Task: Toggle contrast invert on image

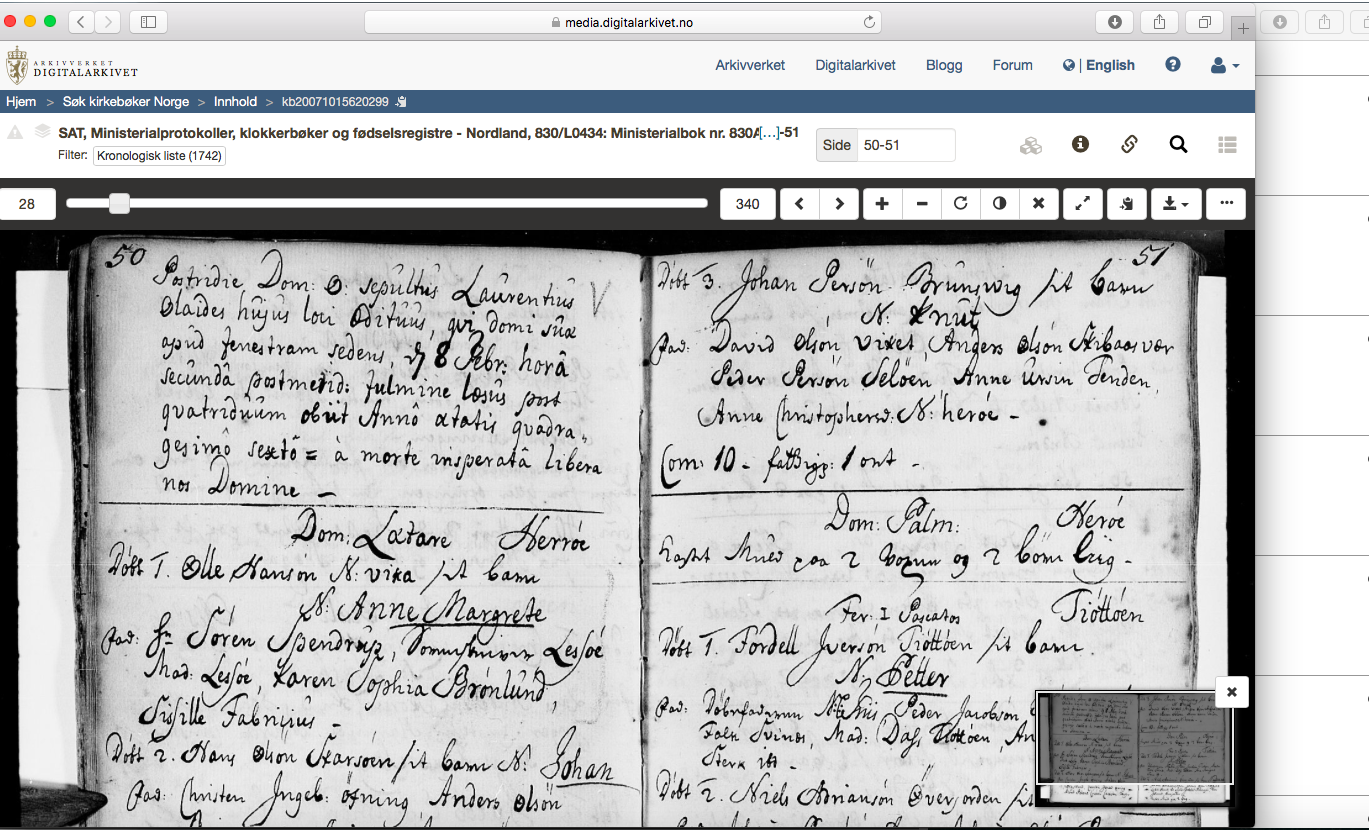Action: 999,204
